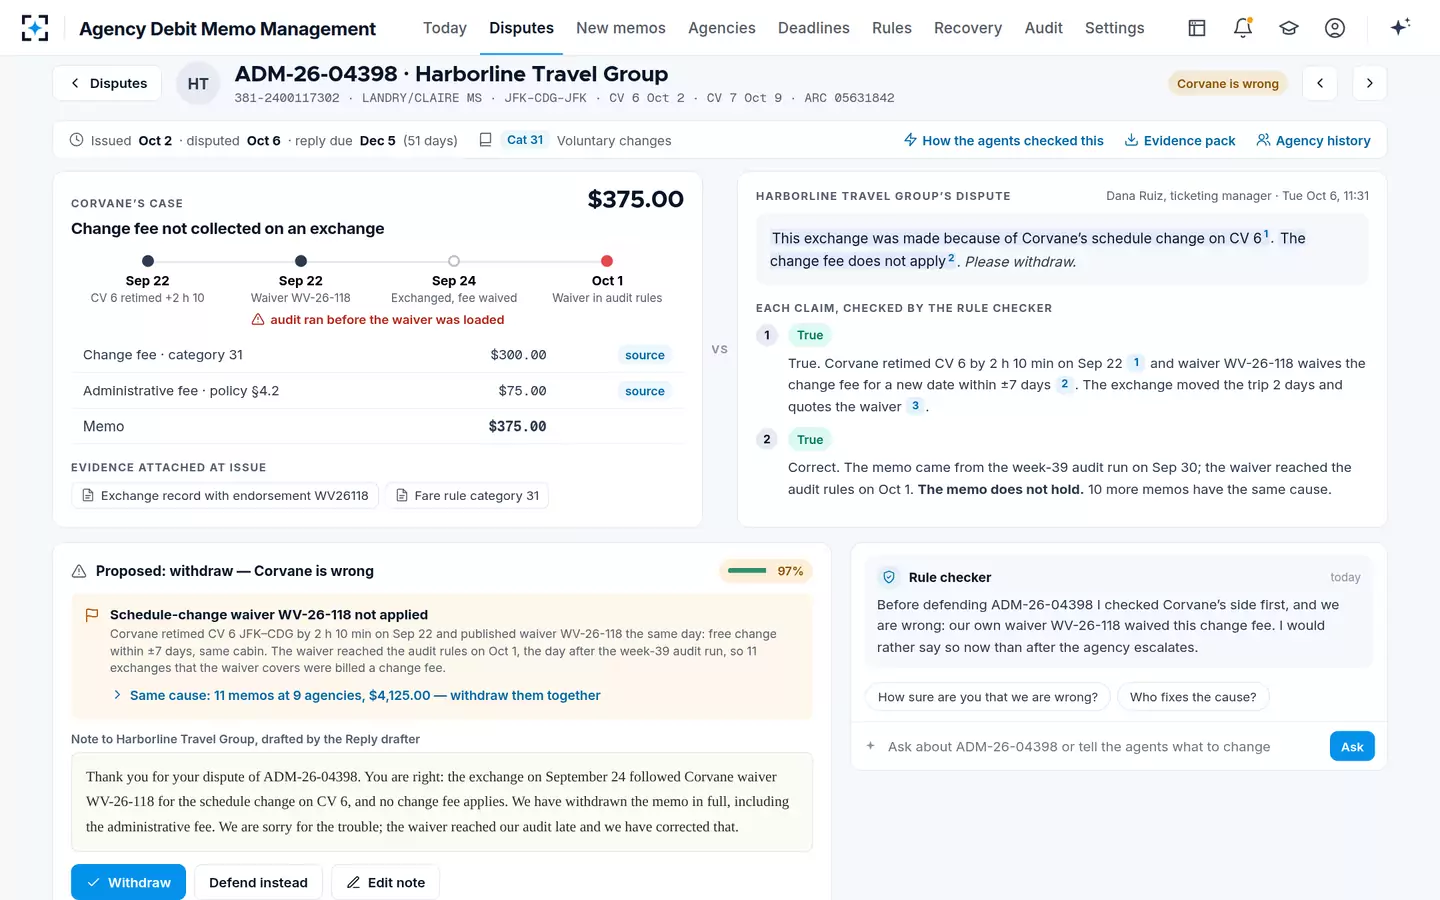Open Agency history
The width and height of the screenshot is (1440, 900).
(1313, 140)
